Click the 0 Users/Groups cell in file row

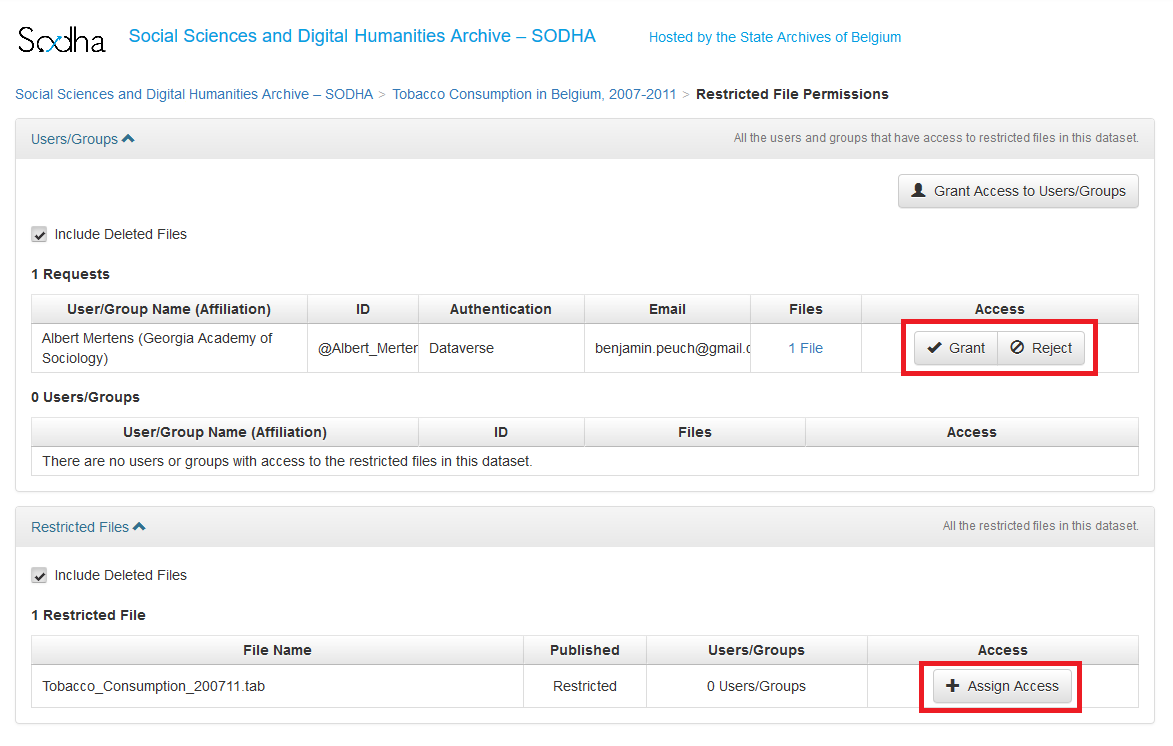coord(756,686)
